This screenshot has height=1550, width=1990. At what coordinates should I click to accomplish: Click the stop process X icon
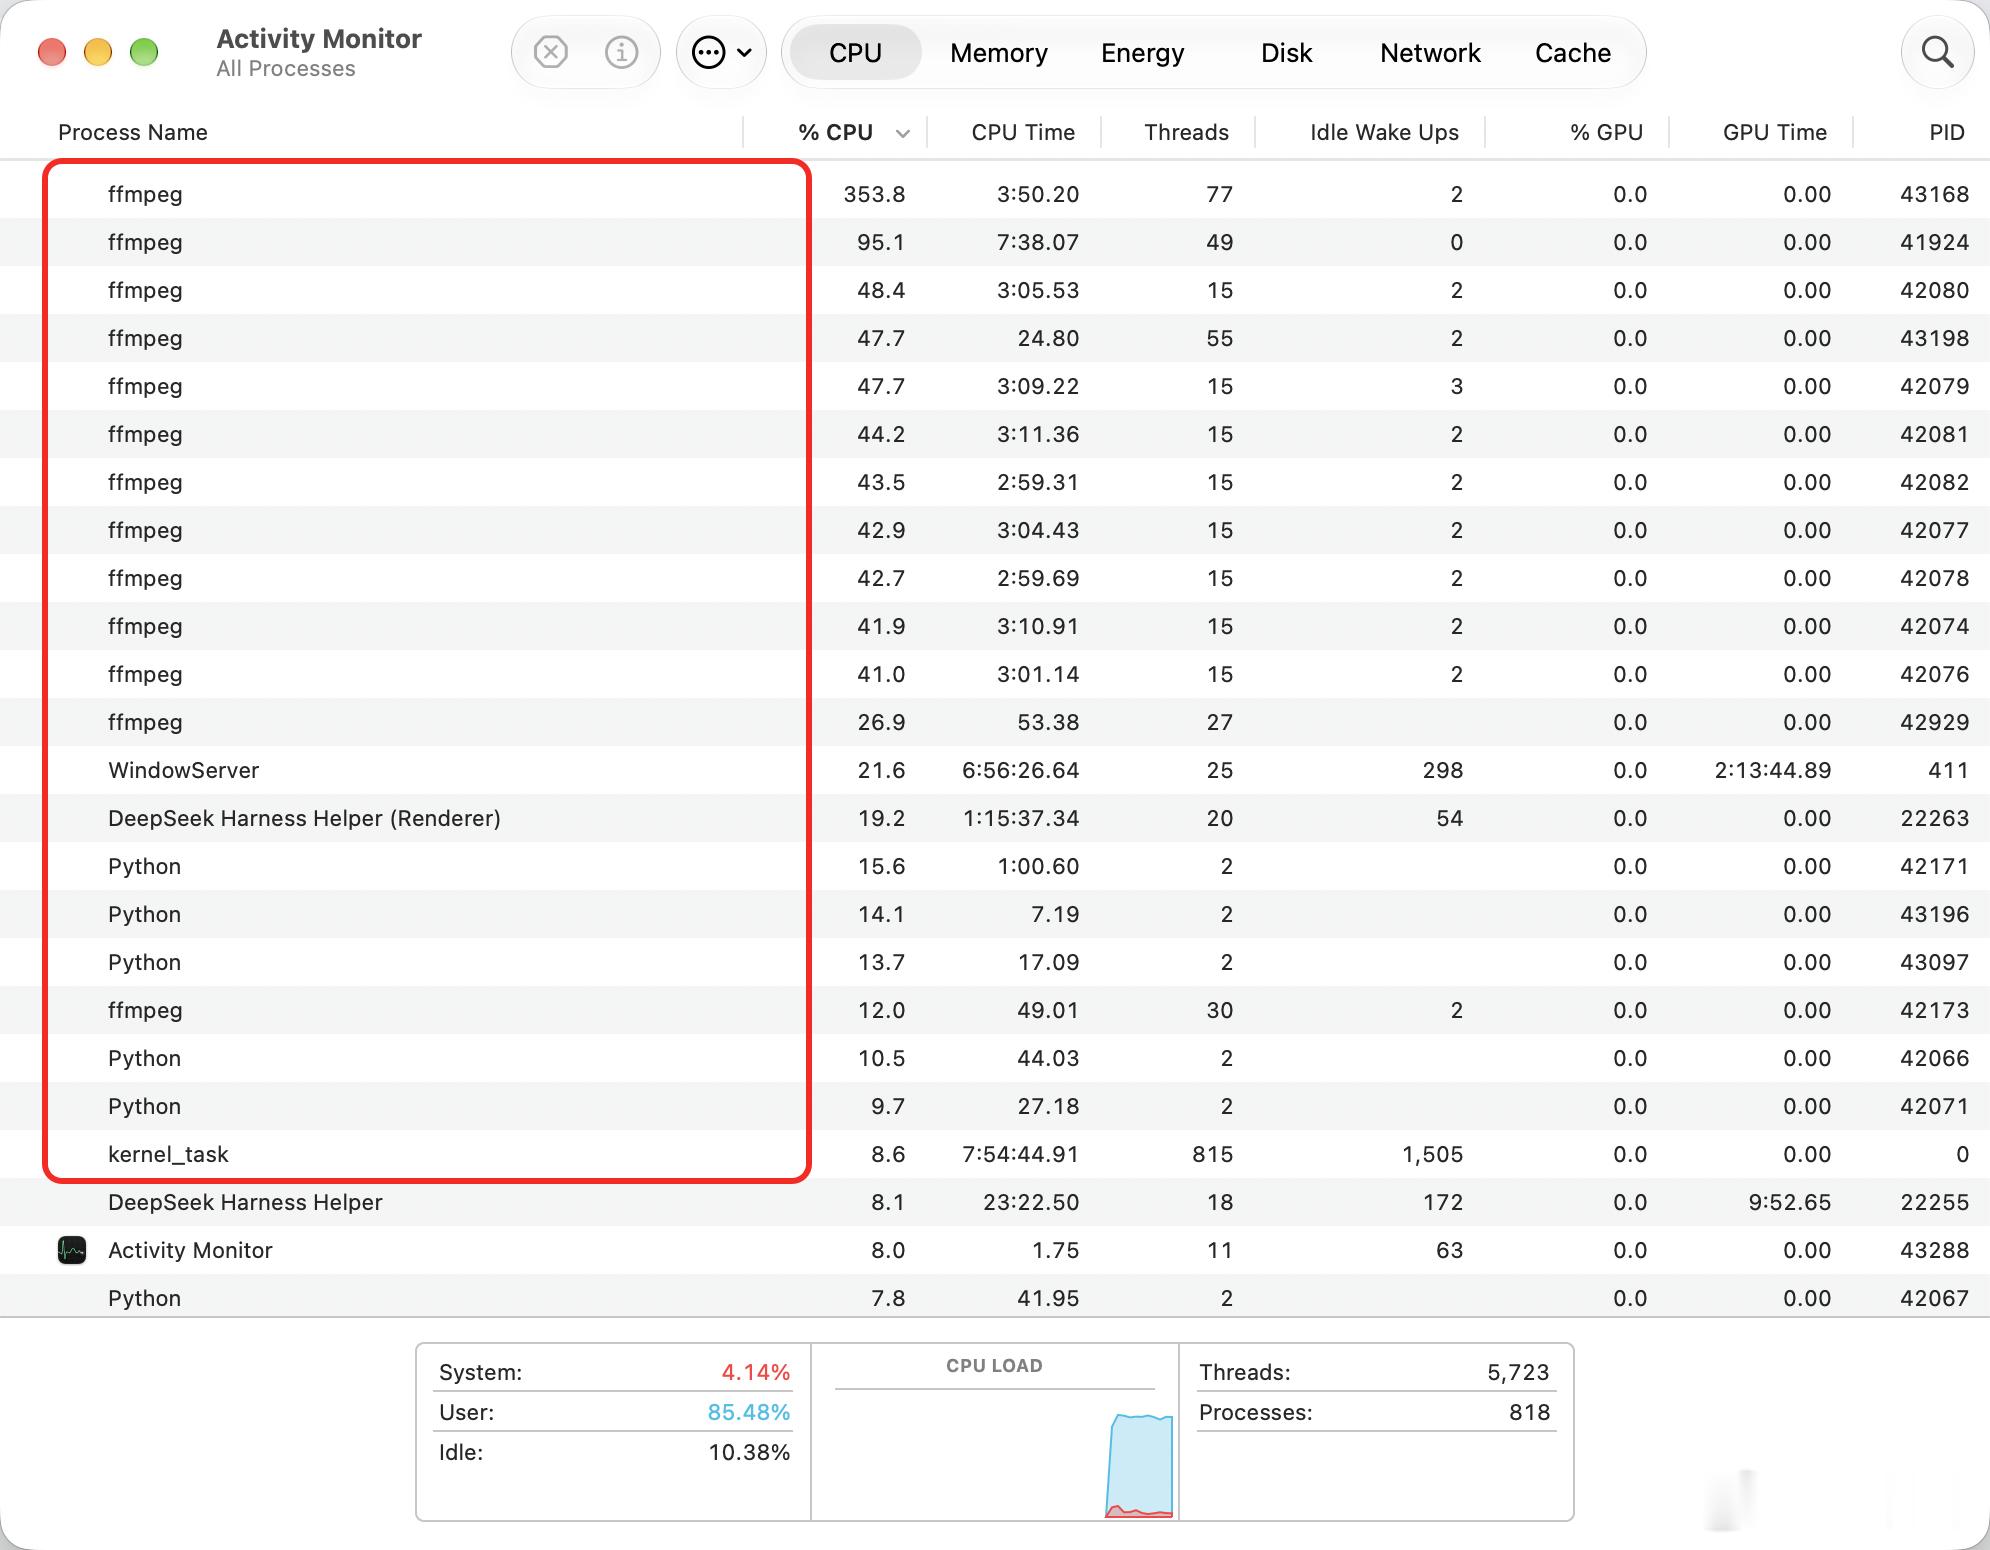coord(550,52)
